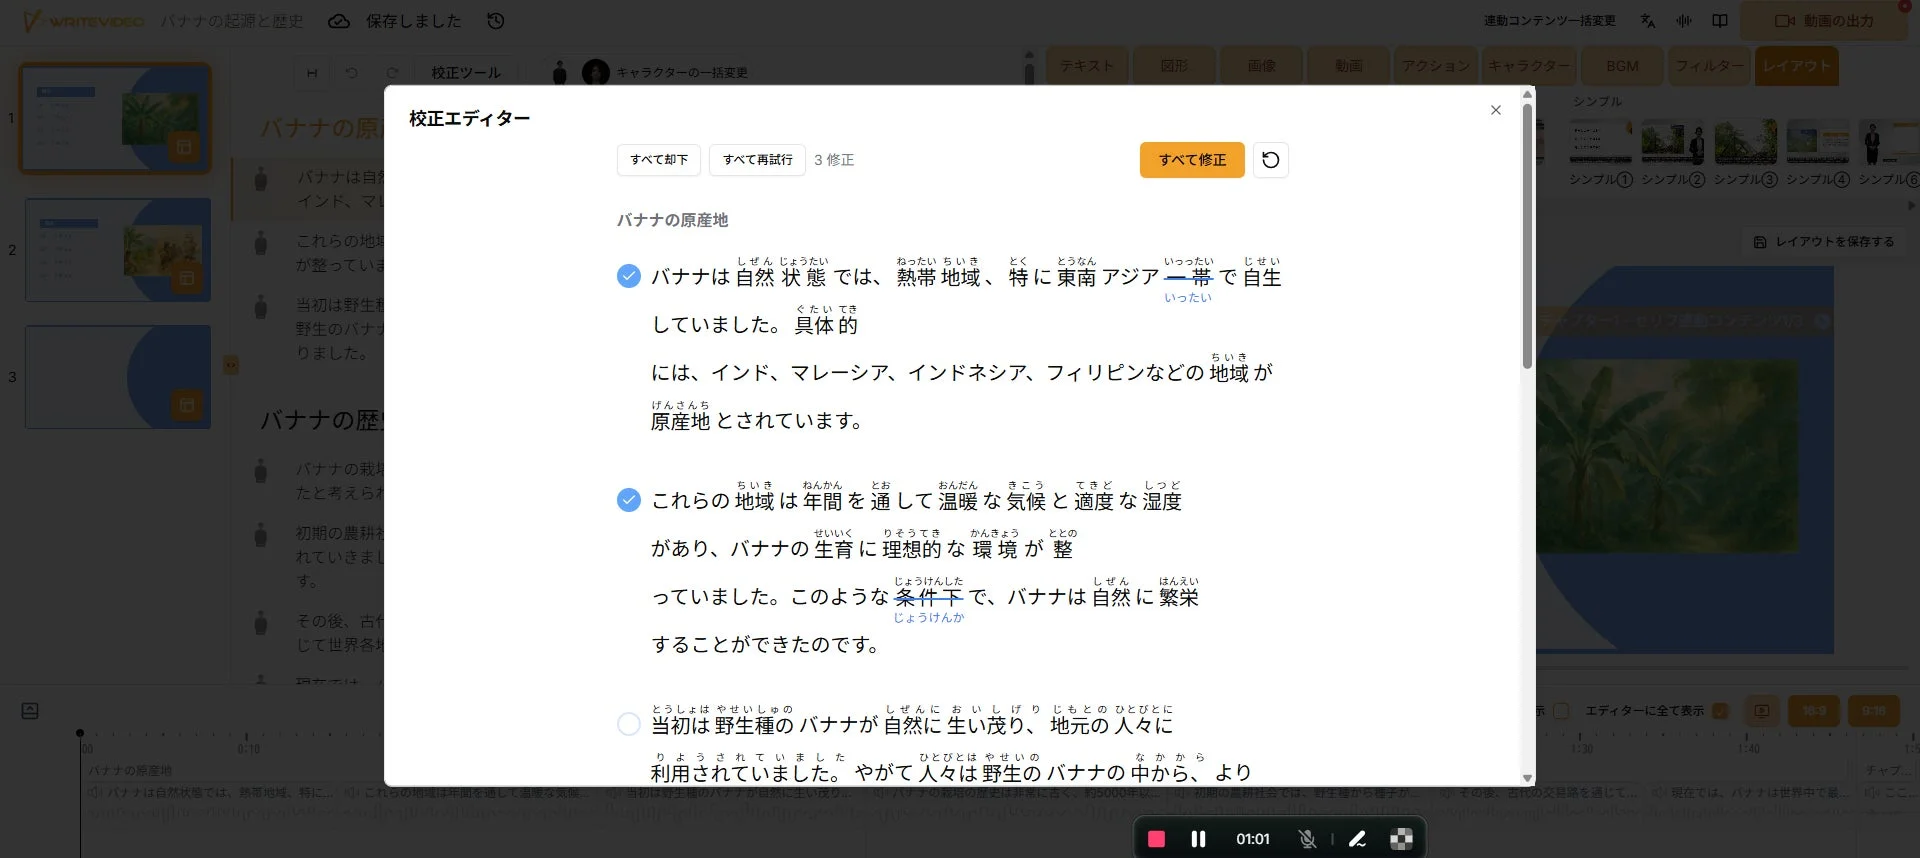
Task: Select slide 2 thumbnail
Action: pos(118,250)
